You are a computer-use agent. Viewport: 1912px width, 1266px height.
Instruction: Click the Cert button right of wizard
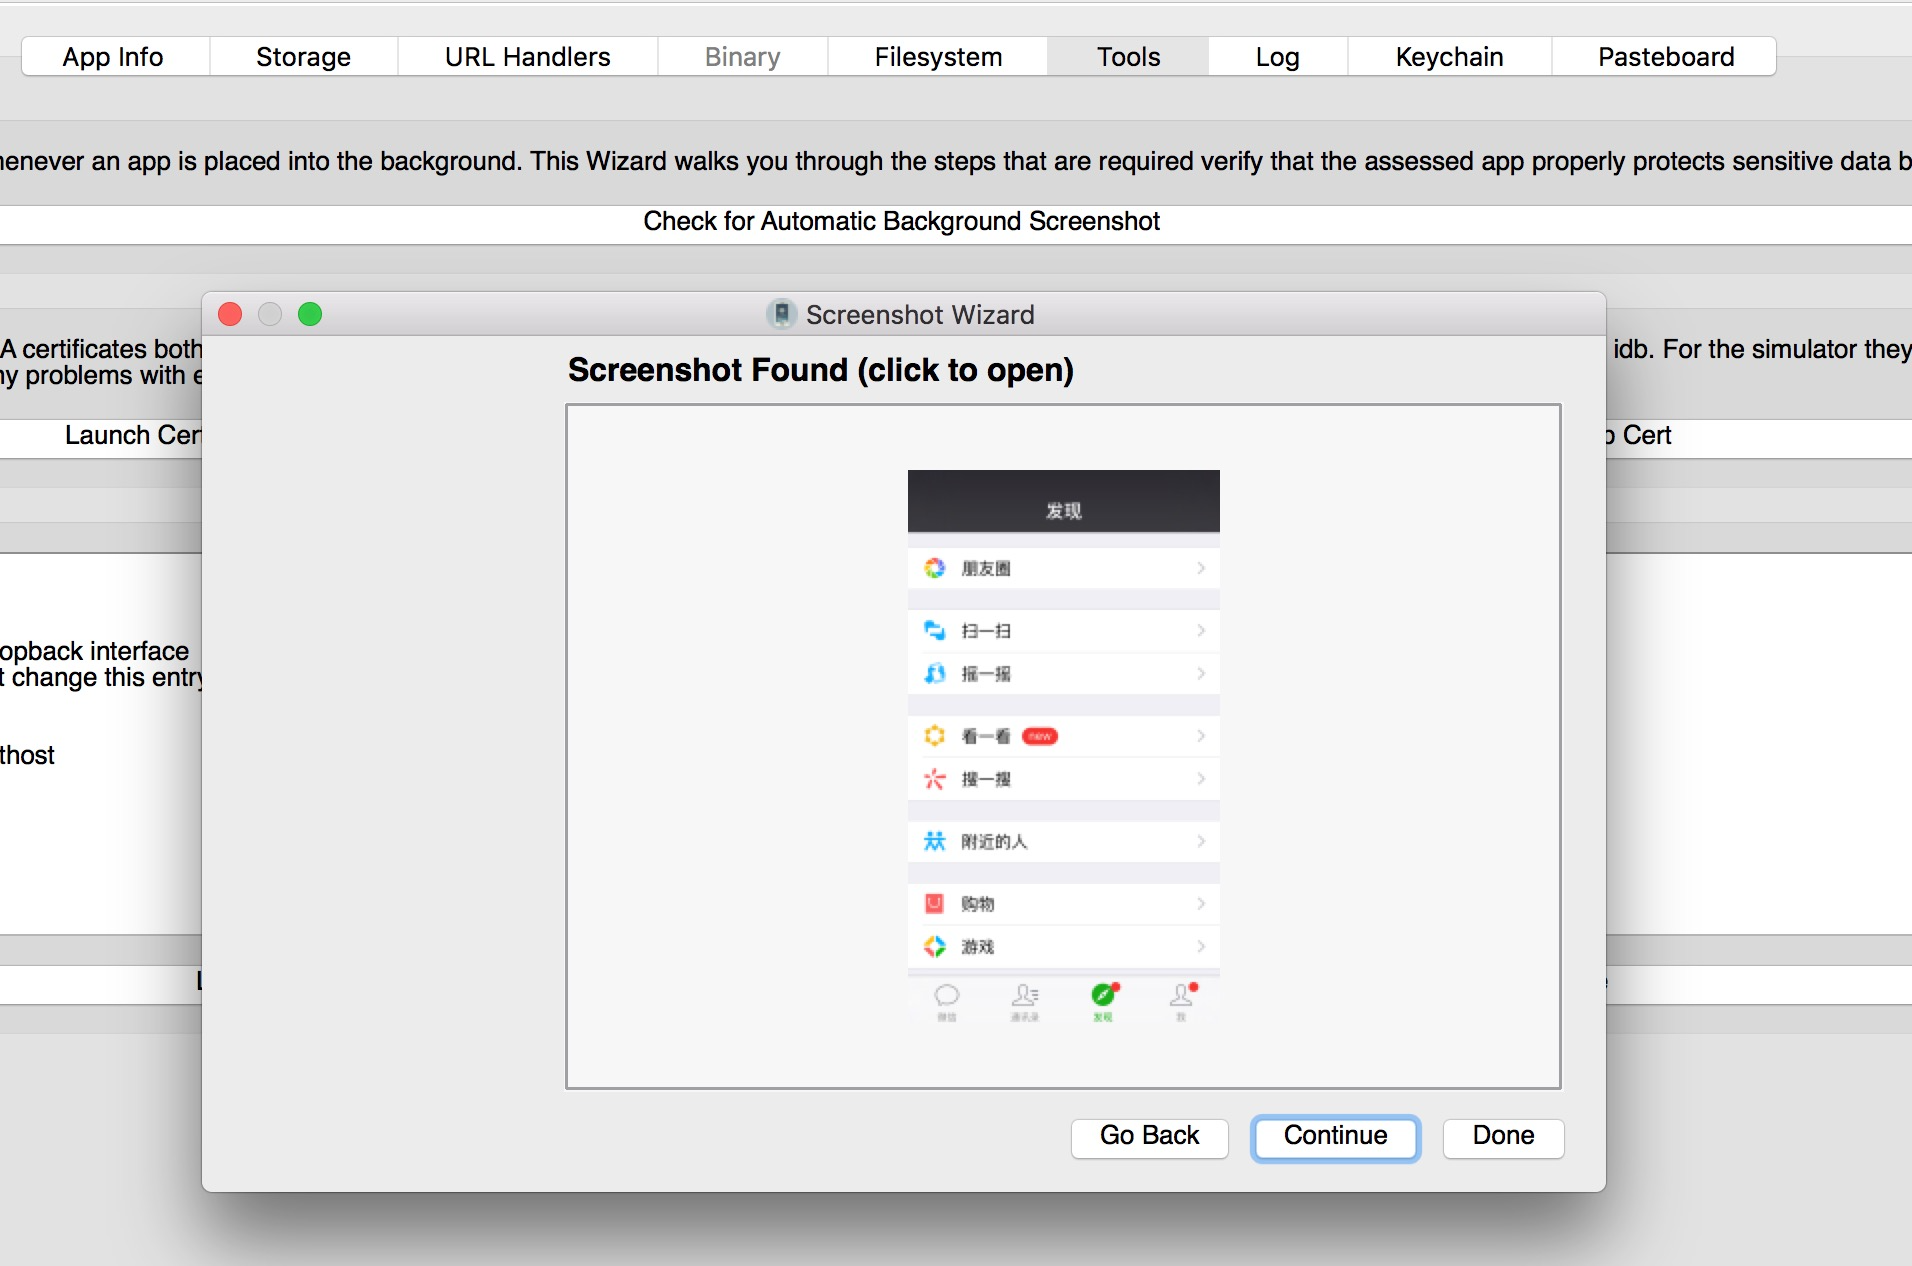click(1760, 437)
